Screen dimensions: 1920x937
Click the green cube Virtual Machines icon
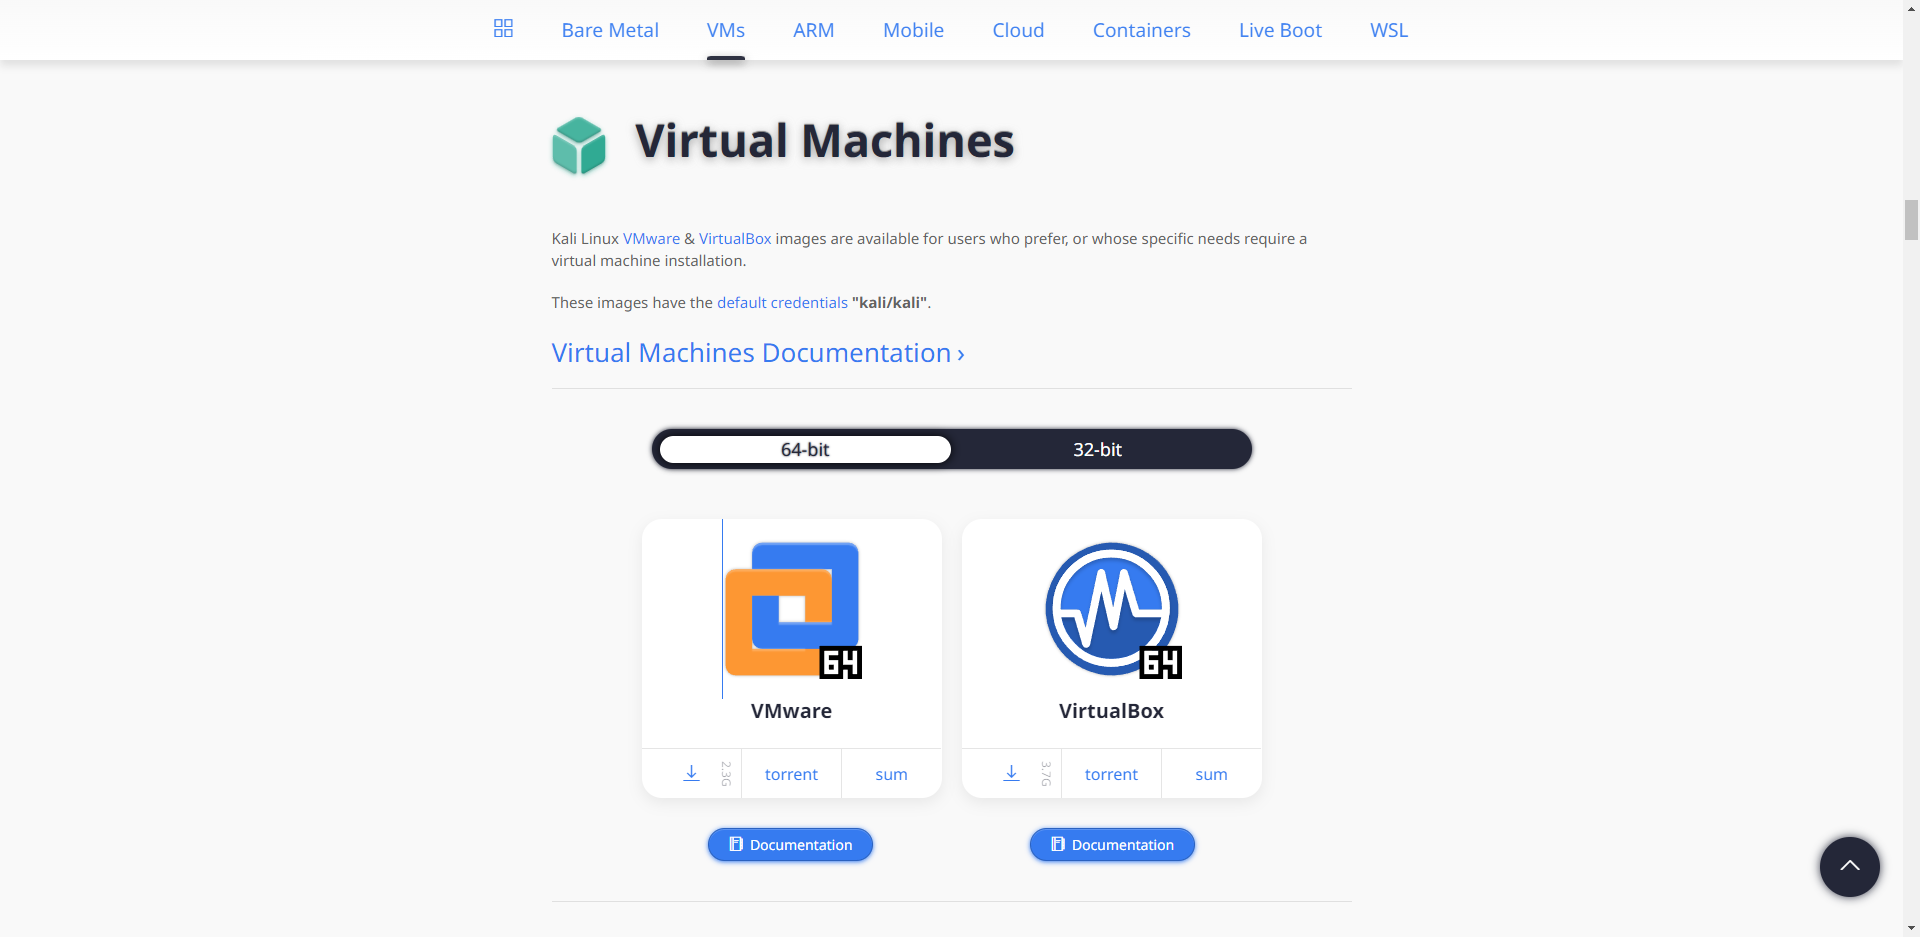[579, 145]
